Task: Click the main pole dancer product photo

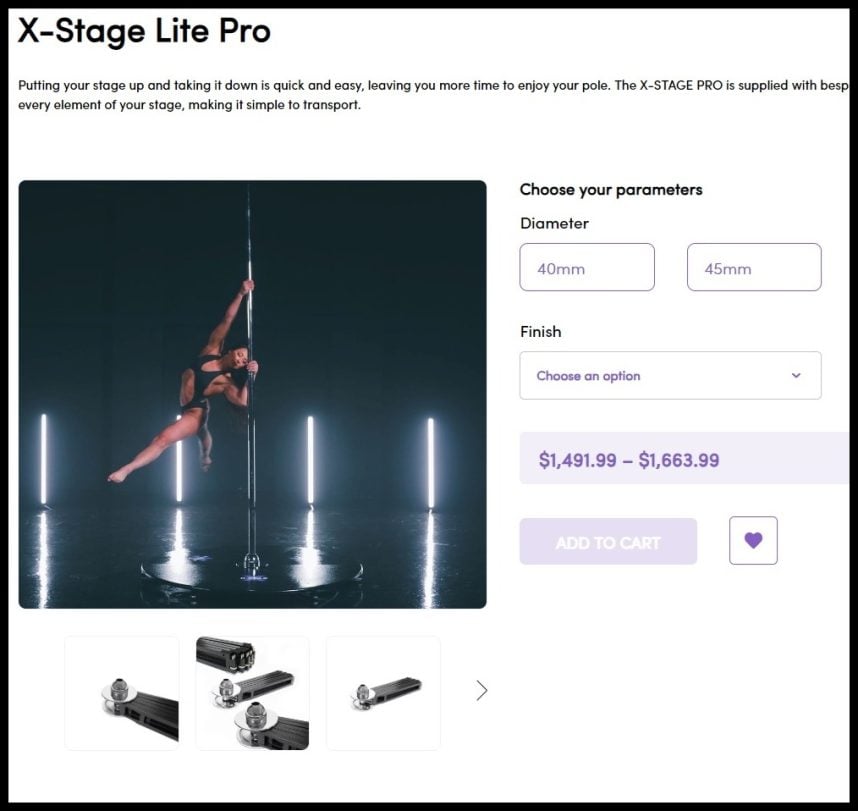Action: (252, 394)
